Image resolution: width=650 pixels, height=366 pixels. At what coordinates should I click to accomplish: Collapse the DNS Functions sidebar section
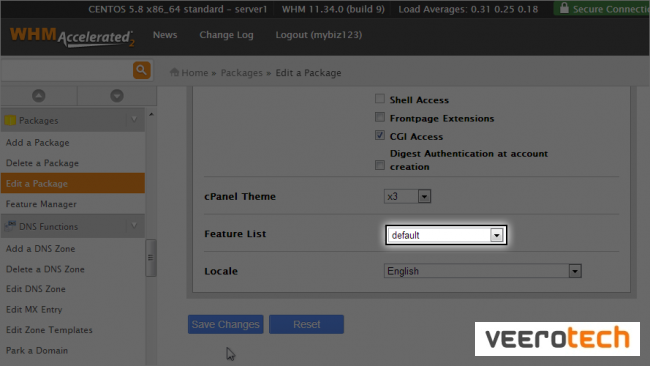coord(134,226)
